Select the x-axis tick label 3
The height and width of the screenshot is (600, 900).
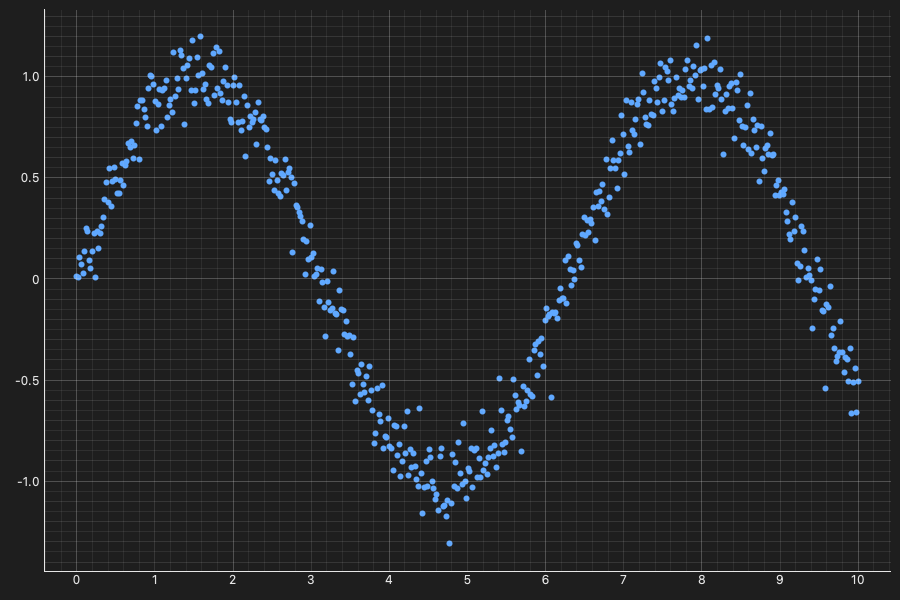click(311, 580)
